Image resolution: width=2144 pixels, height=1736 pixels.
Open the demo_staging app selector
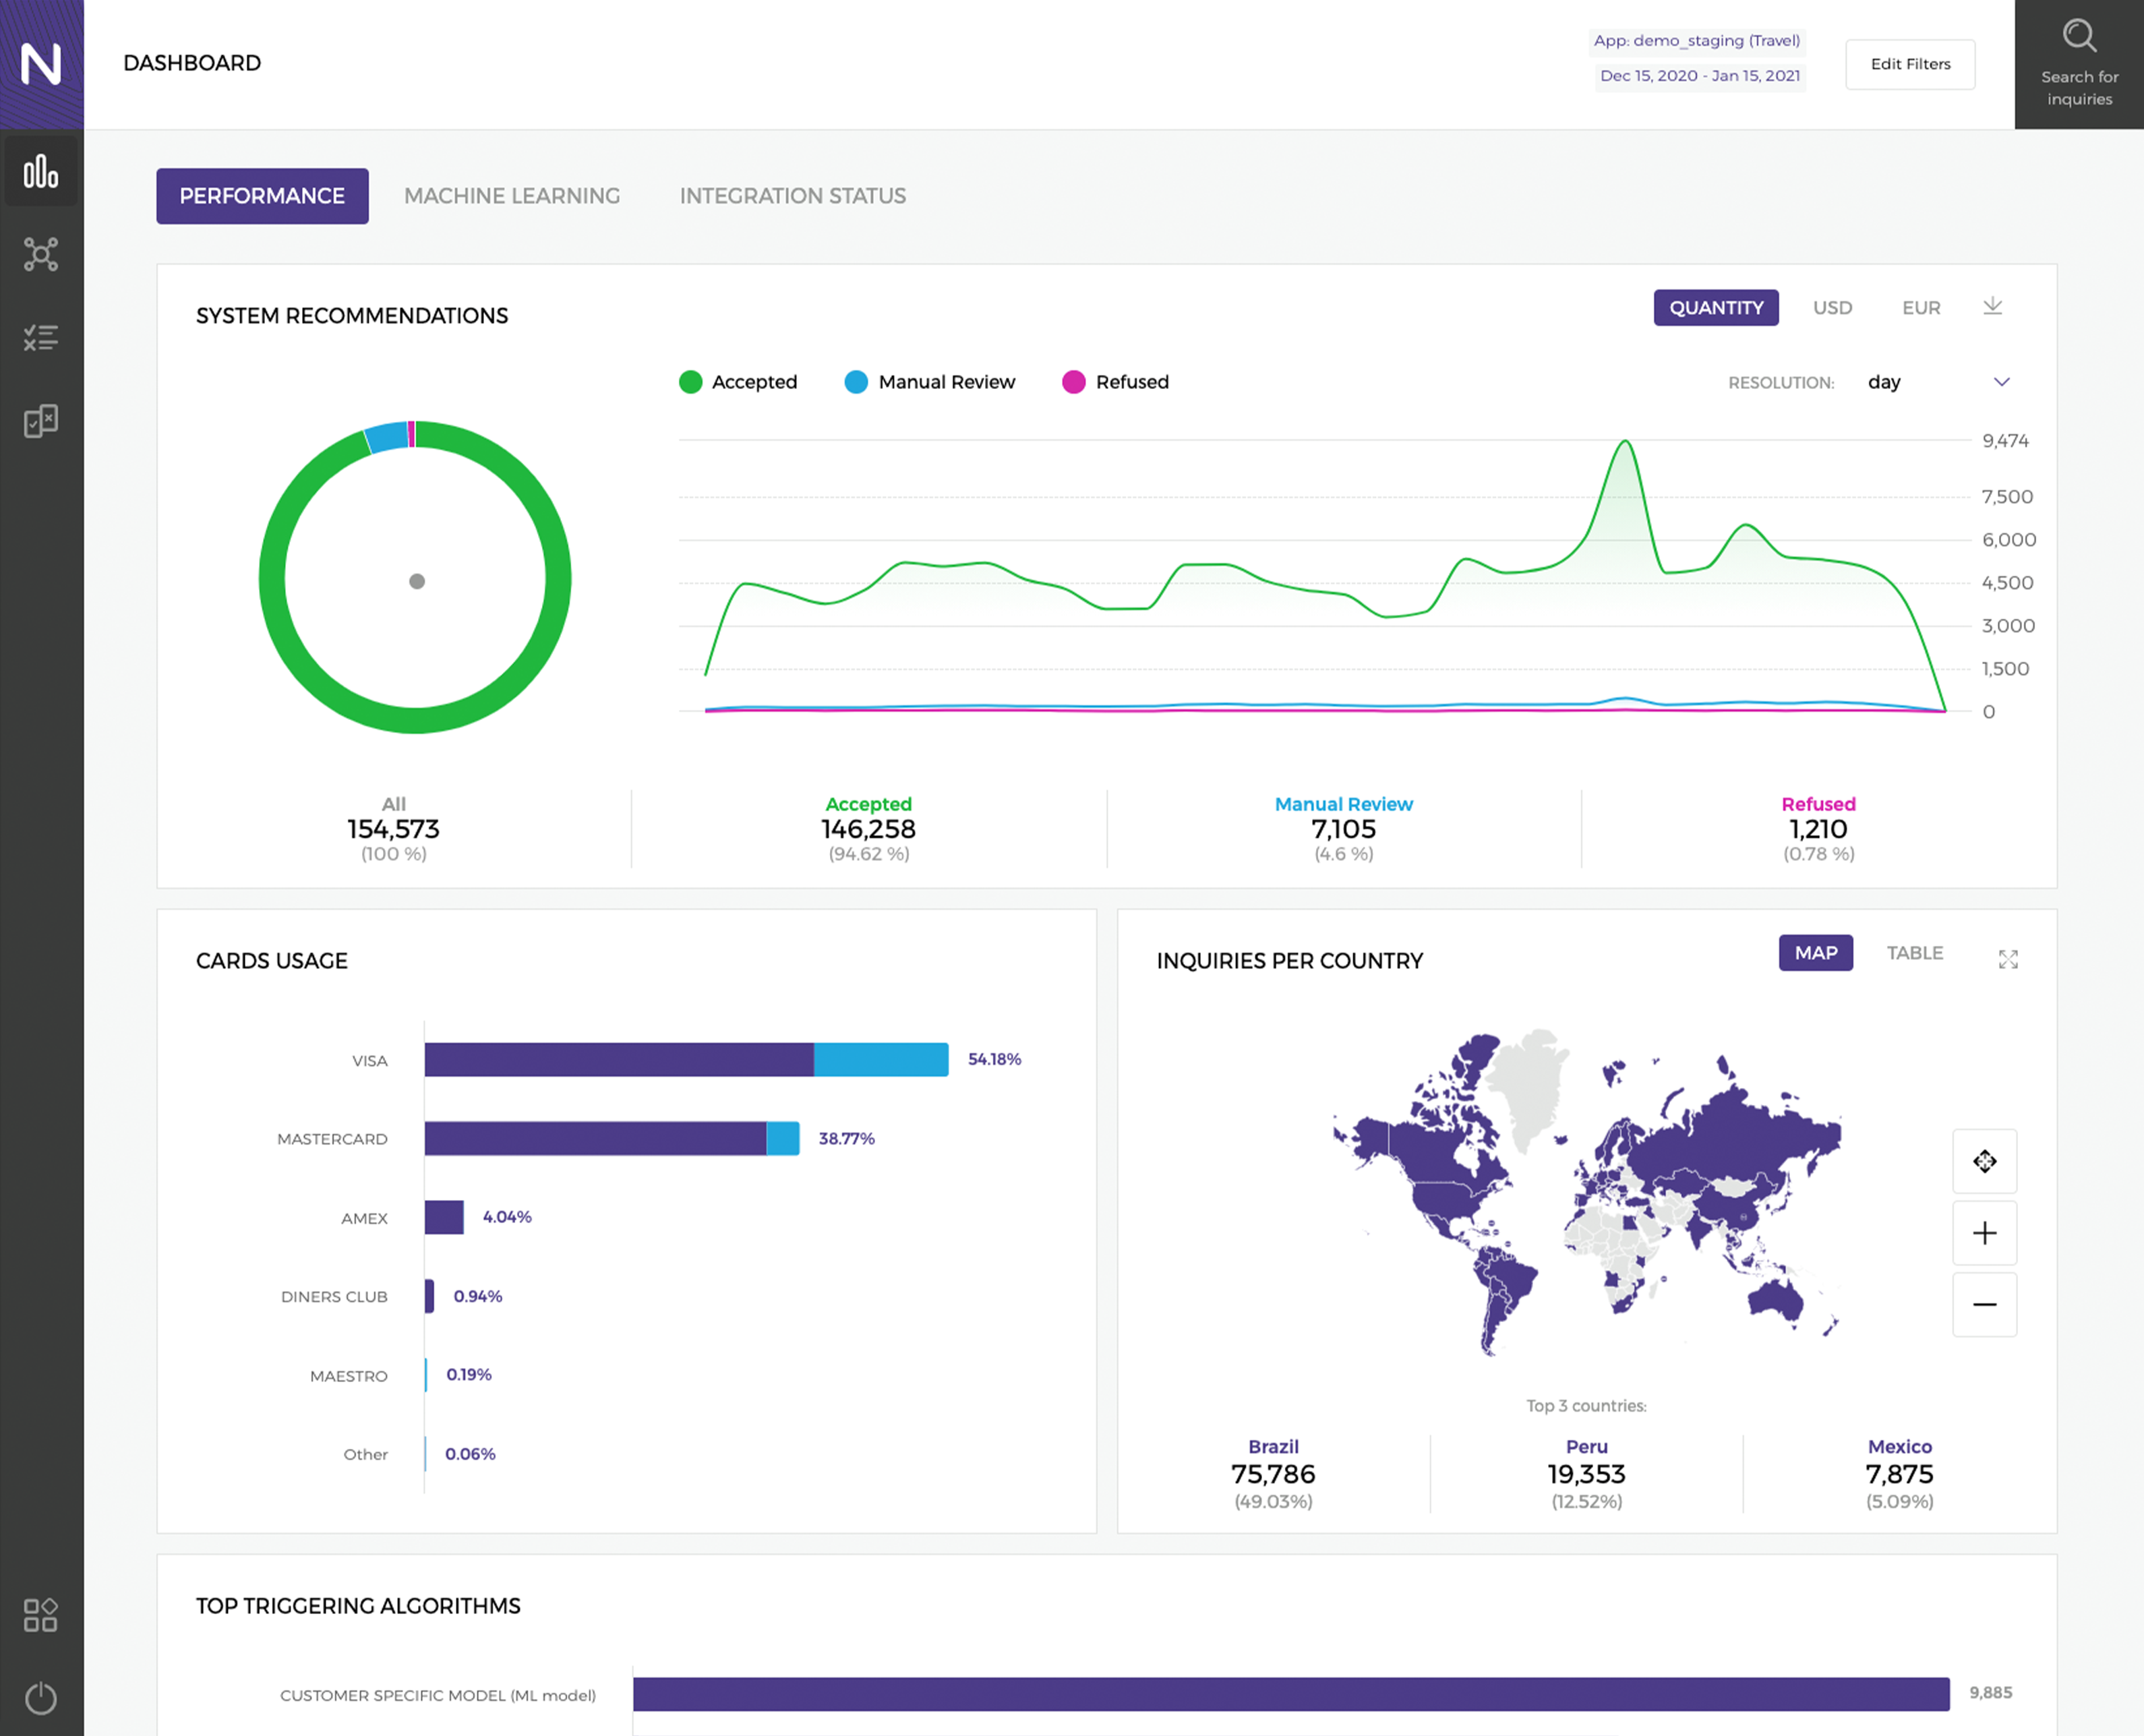tap(1696, 41)
